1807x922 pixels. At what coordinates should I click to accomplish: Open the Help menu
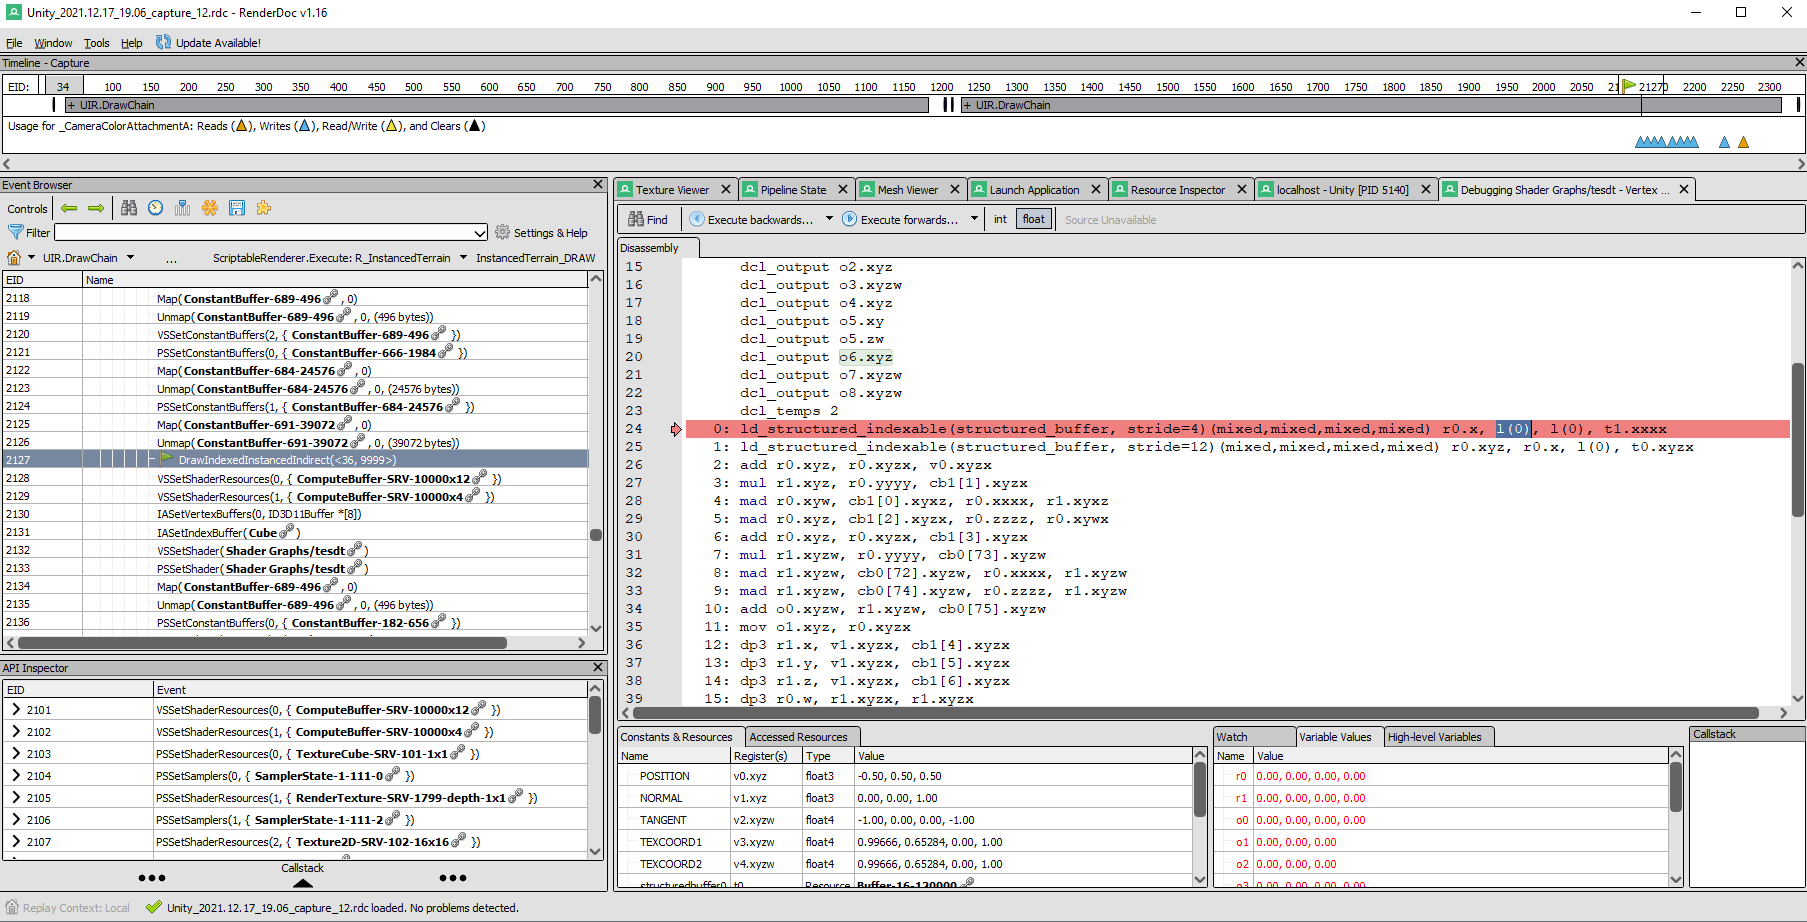132,43
